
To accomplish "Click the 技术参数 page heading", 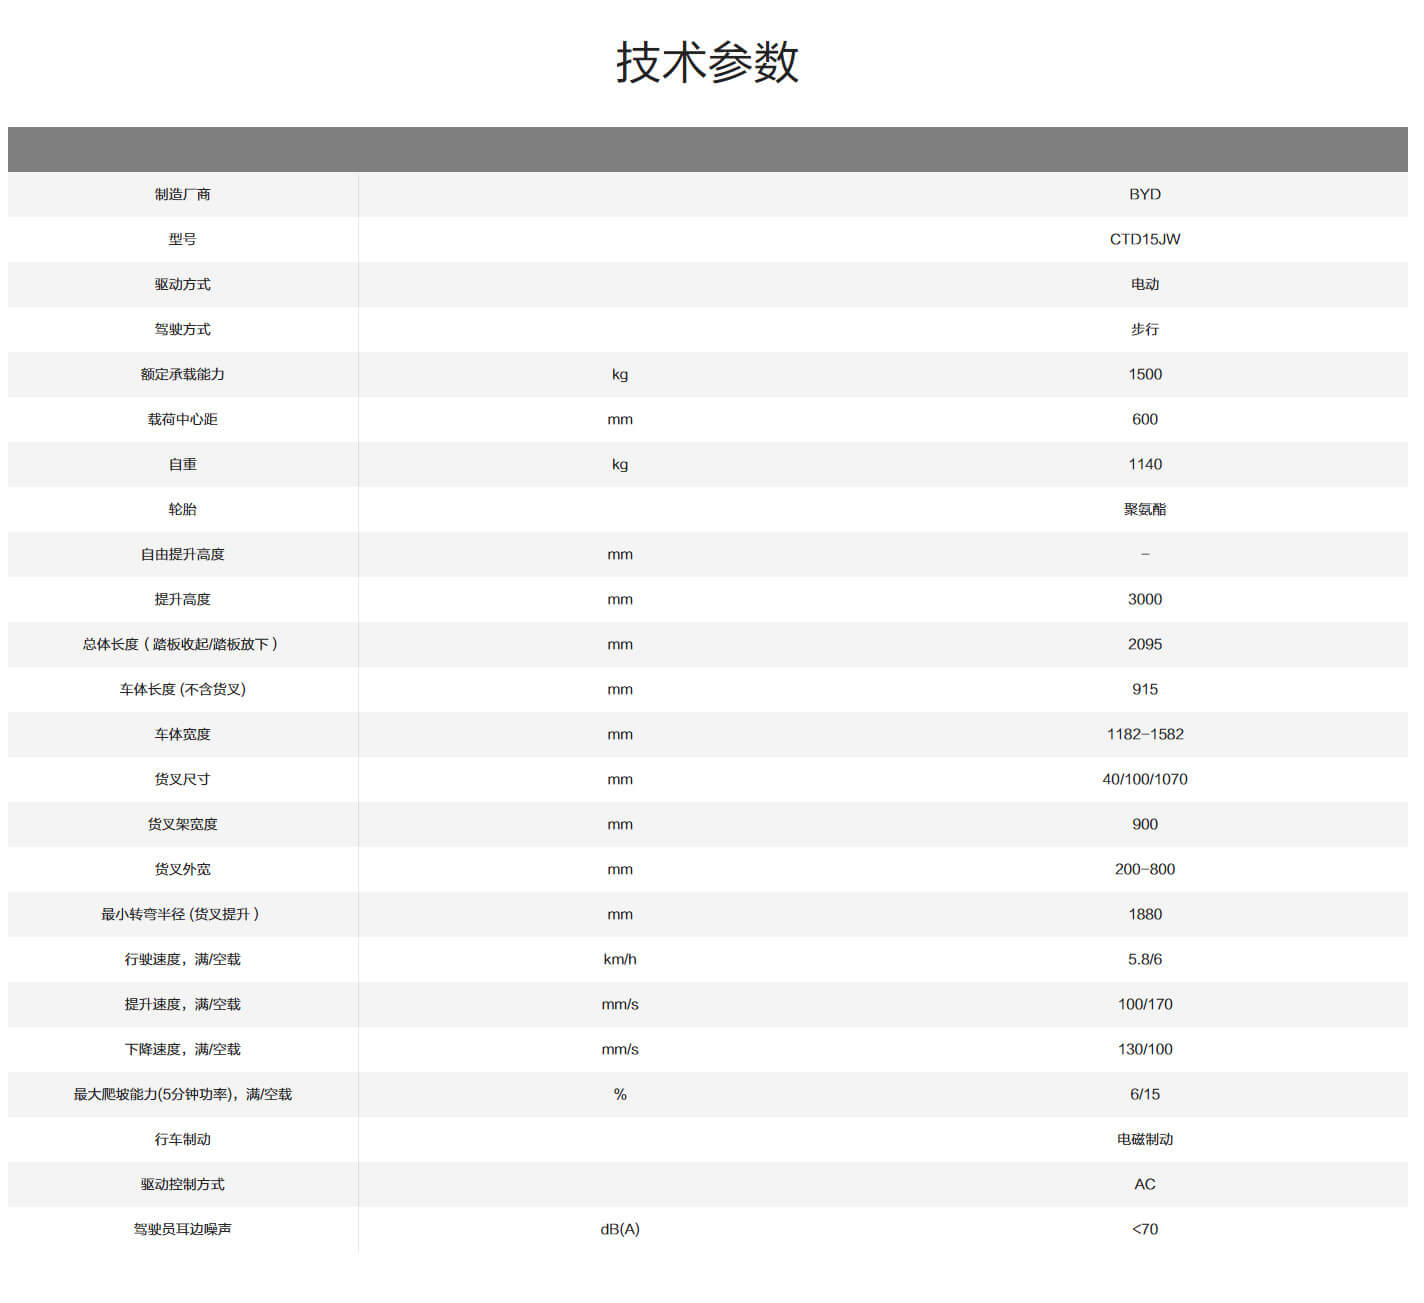I will 707,62.
